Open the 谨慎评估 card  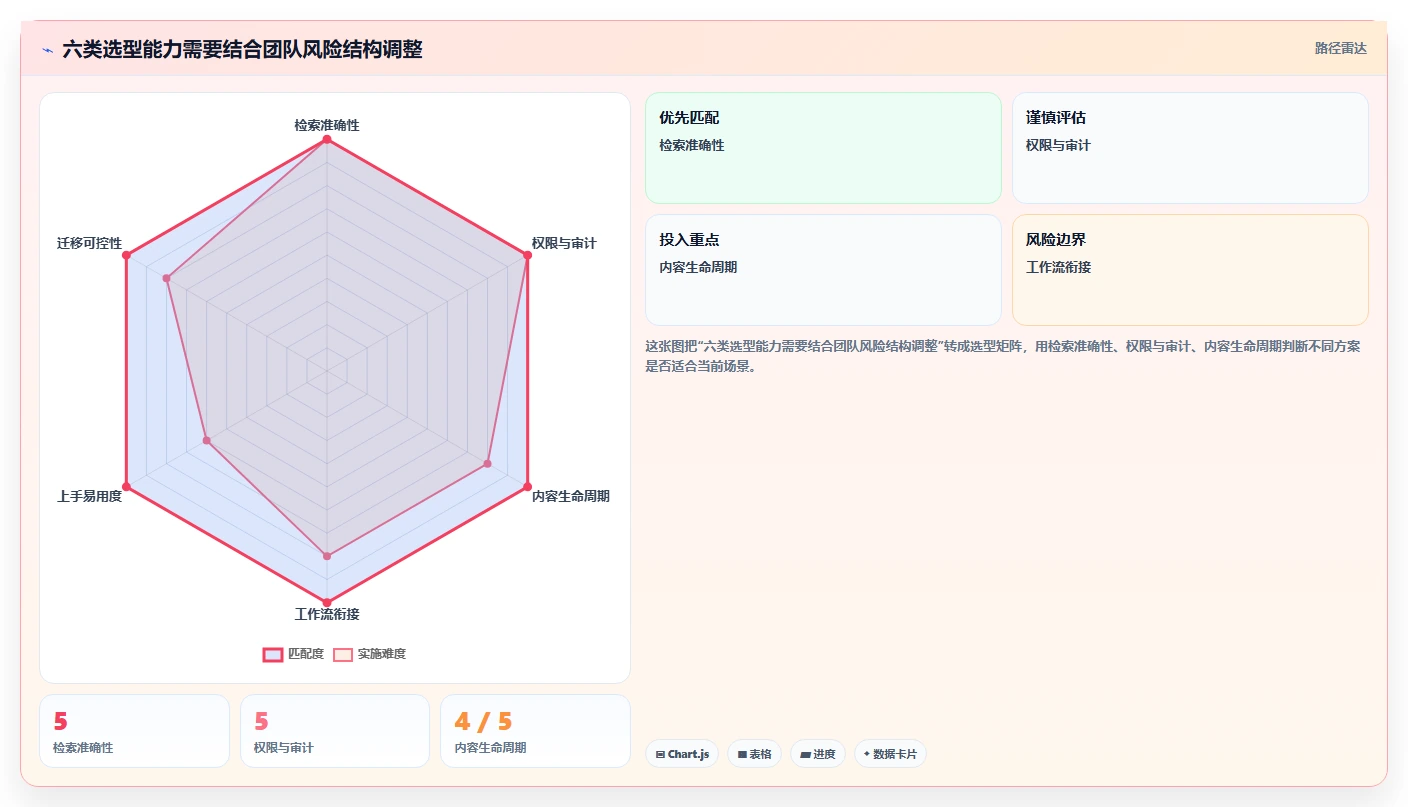click(1190, 148)
